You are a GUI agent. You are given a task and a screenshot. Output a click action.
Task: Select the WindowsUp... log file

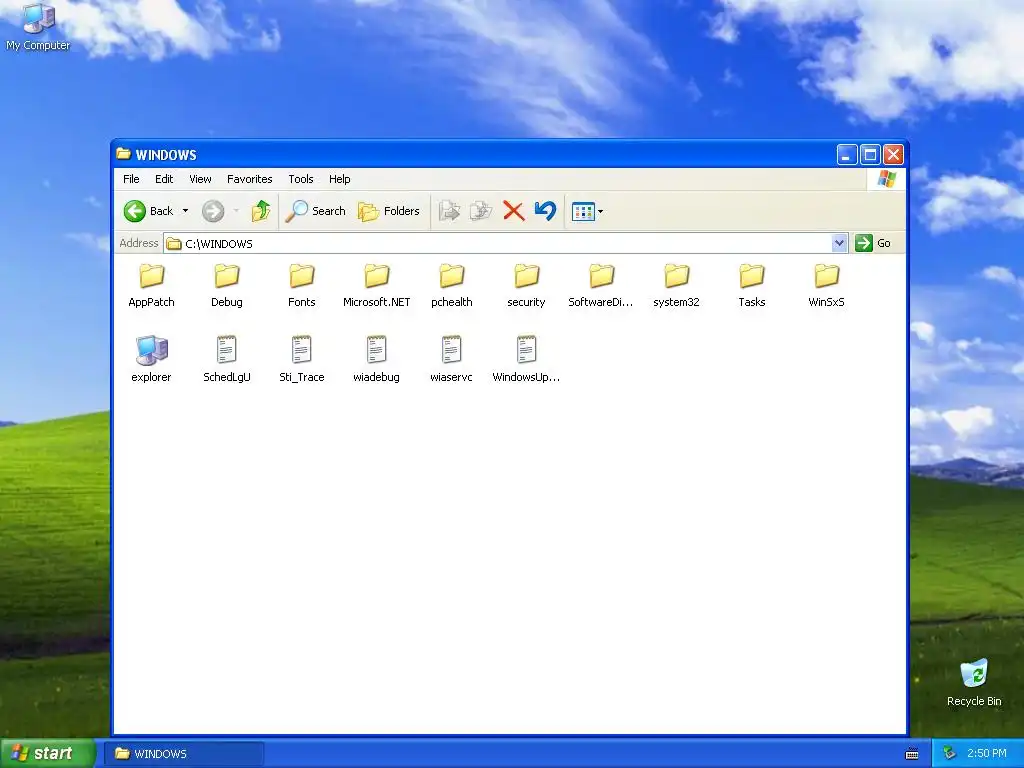(526, 359)
